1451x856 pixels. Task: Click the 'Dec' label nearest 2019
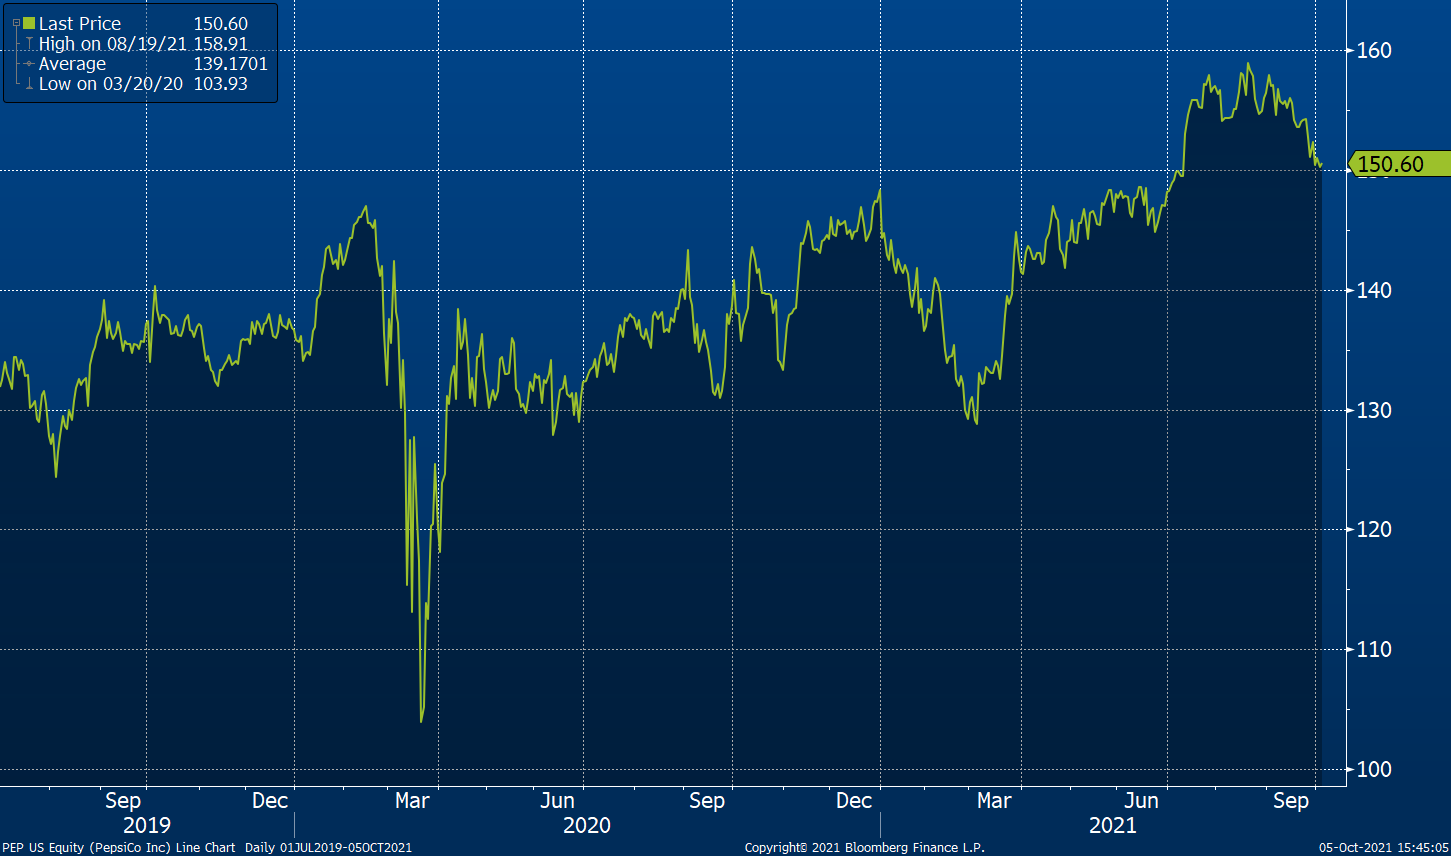coord(270,801)
